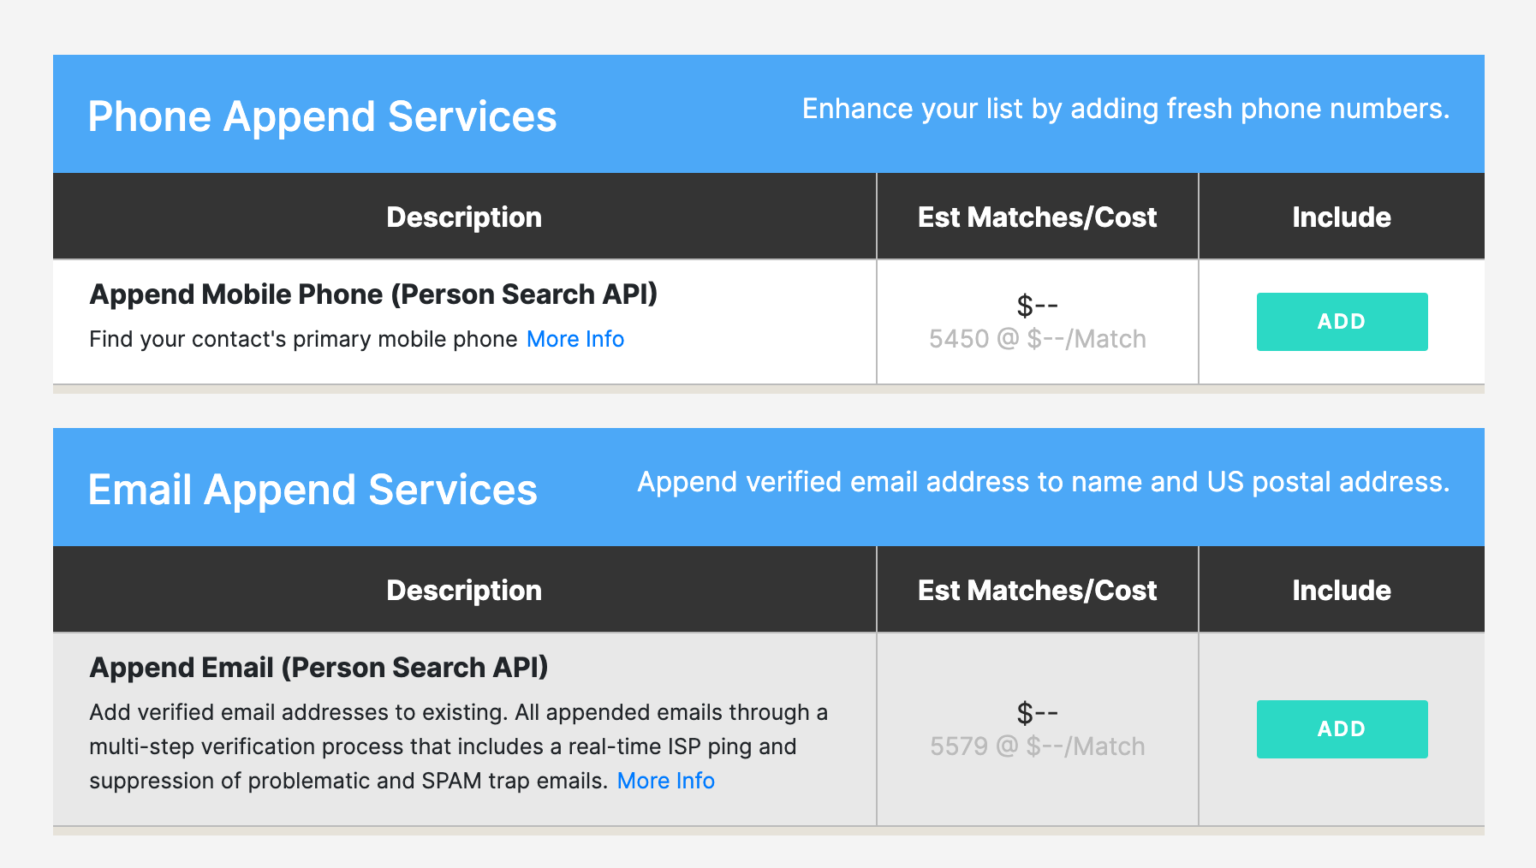Click the ADD button for Append Mobile Phone
This screenshot has width=1536, height=868.
[1341, 321]
